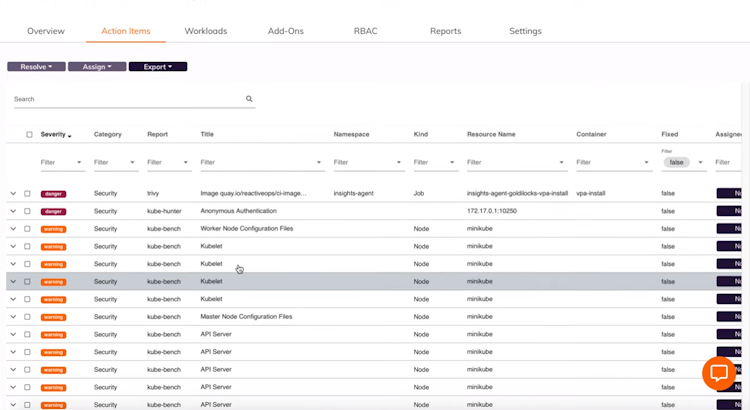The image size is (750, 410).
Task: Open the Export dropdown menu
Action: [158, 67]
